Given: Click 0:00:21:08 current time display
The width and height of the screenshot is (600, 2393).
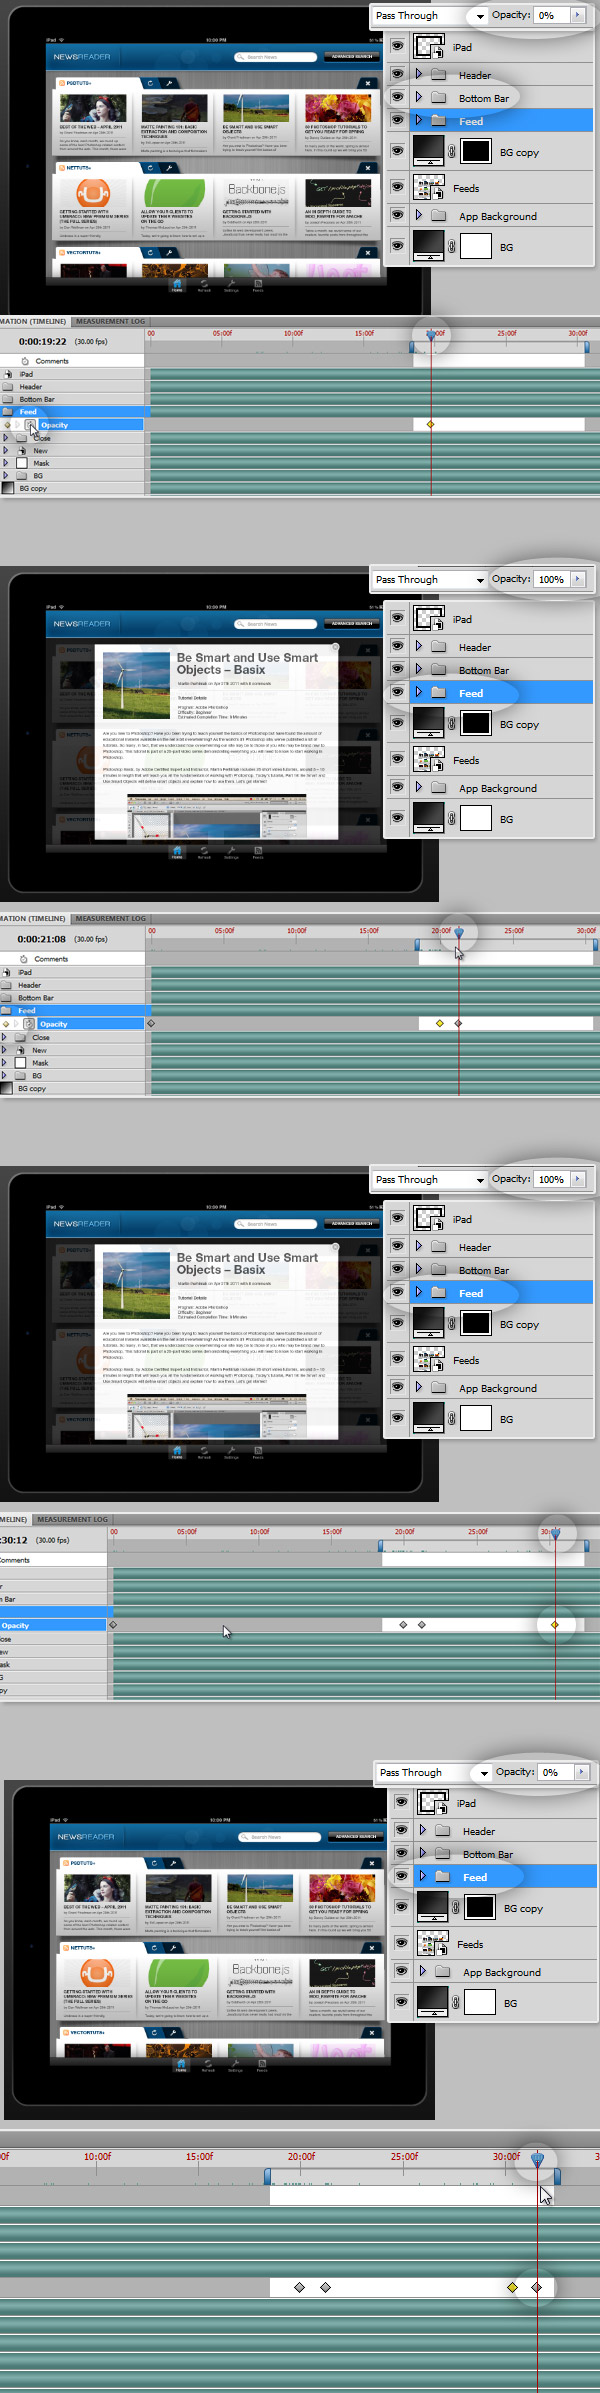Looking at the screenshot, I should coord(41,939).
